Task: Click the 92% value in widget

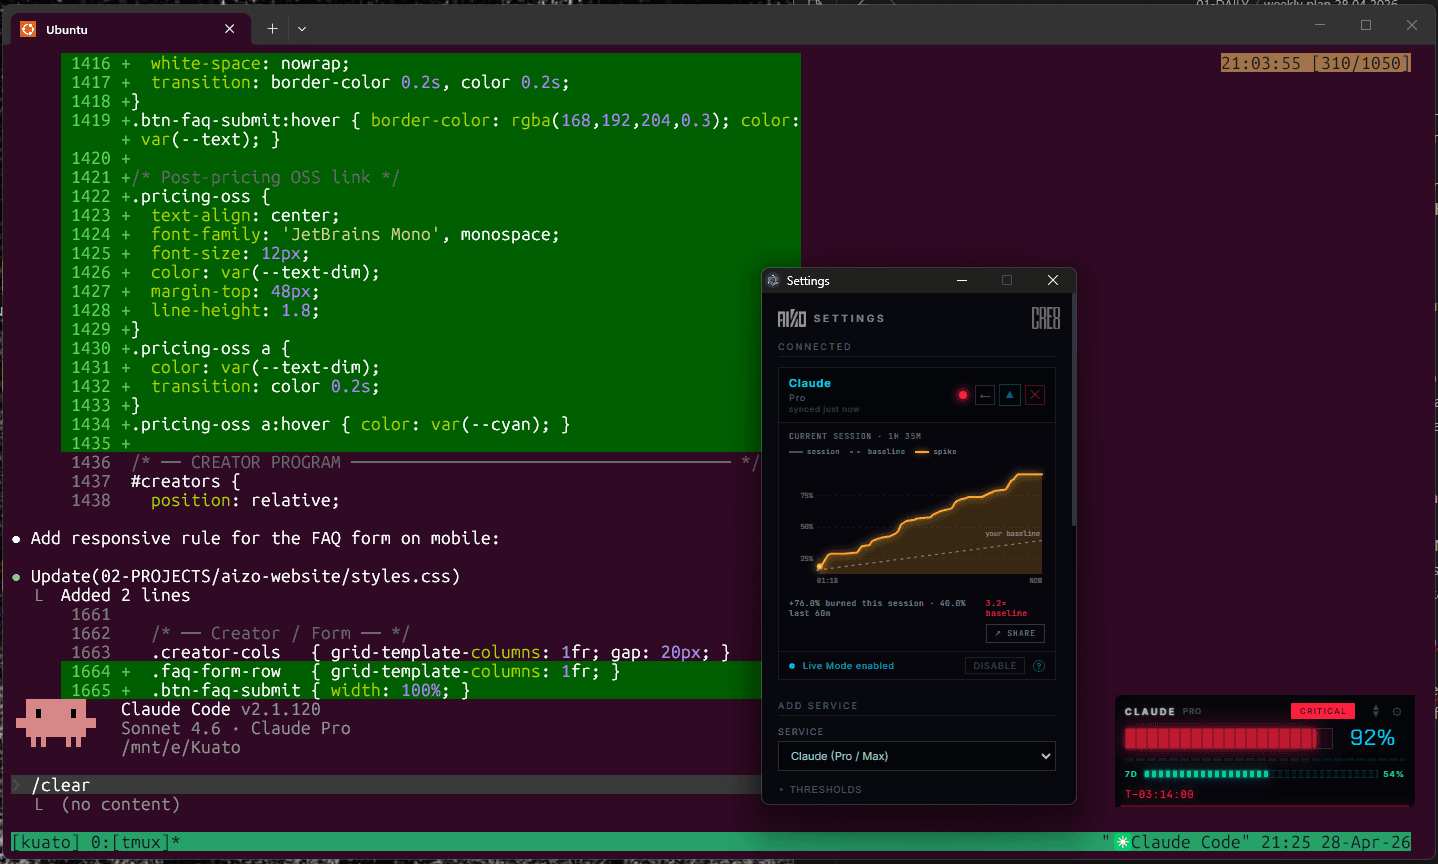Action: pos(1372,738)
